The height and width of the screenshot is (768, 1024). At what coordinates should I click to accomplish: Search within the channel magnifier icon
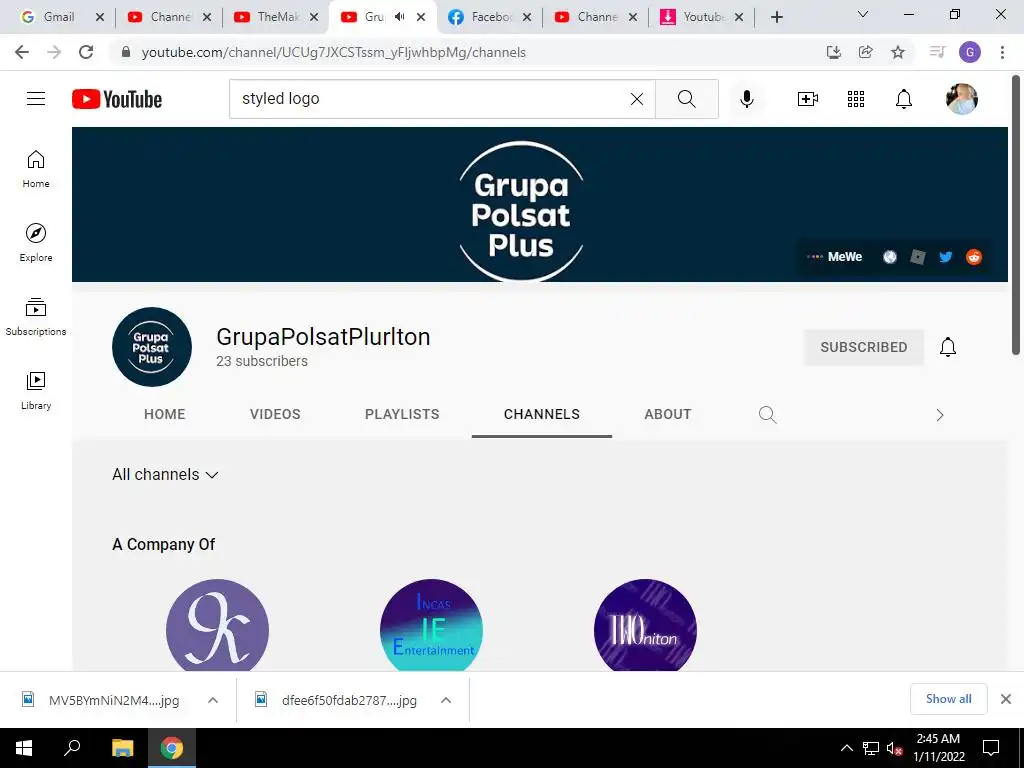pyautogui.click(x=768, y=415)
